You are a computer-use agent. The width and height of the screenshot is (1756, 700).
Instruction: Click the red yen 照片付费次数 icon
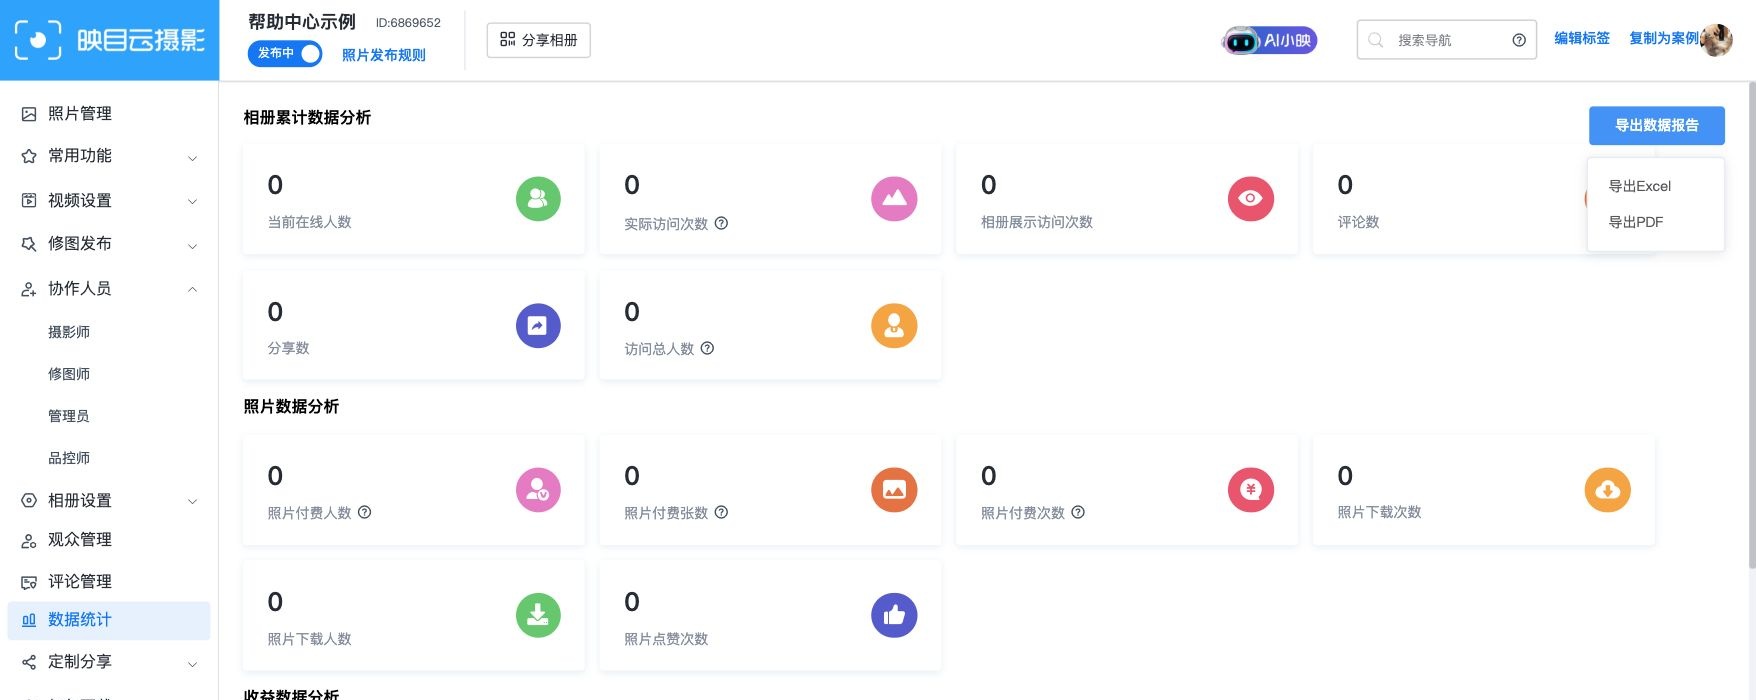click(x=1250, y=490)
